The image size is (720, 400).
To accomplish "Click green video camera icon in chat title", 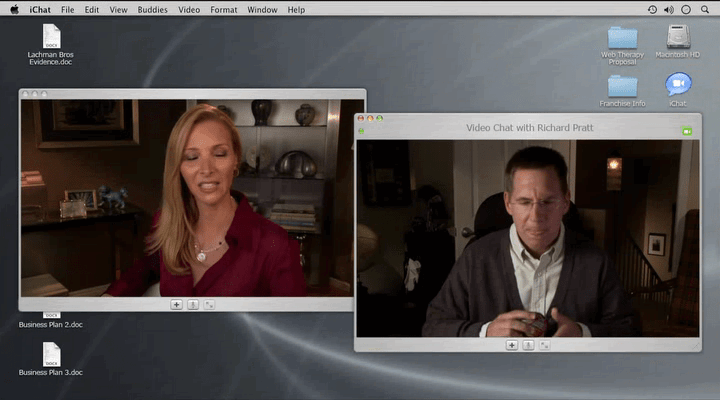I will pos(687,131).
